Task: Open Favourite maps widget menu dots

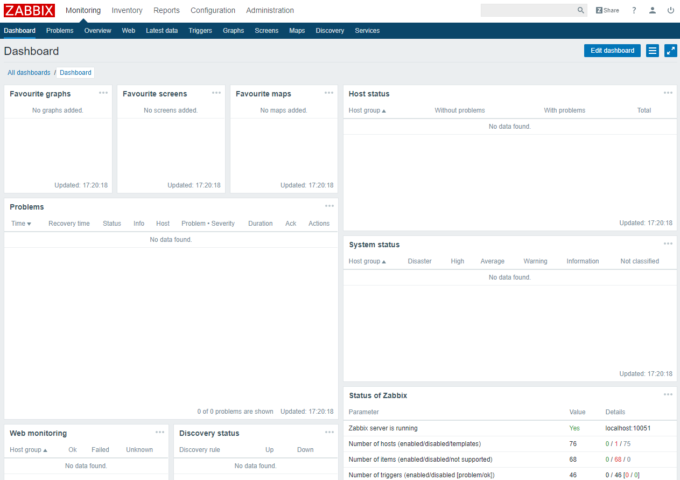Action: click(x=329, y=93)
